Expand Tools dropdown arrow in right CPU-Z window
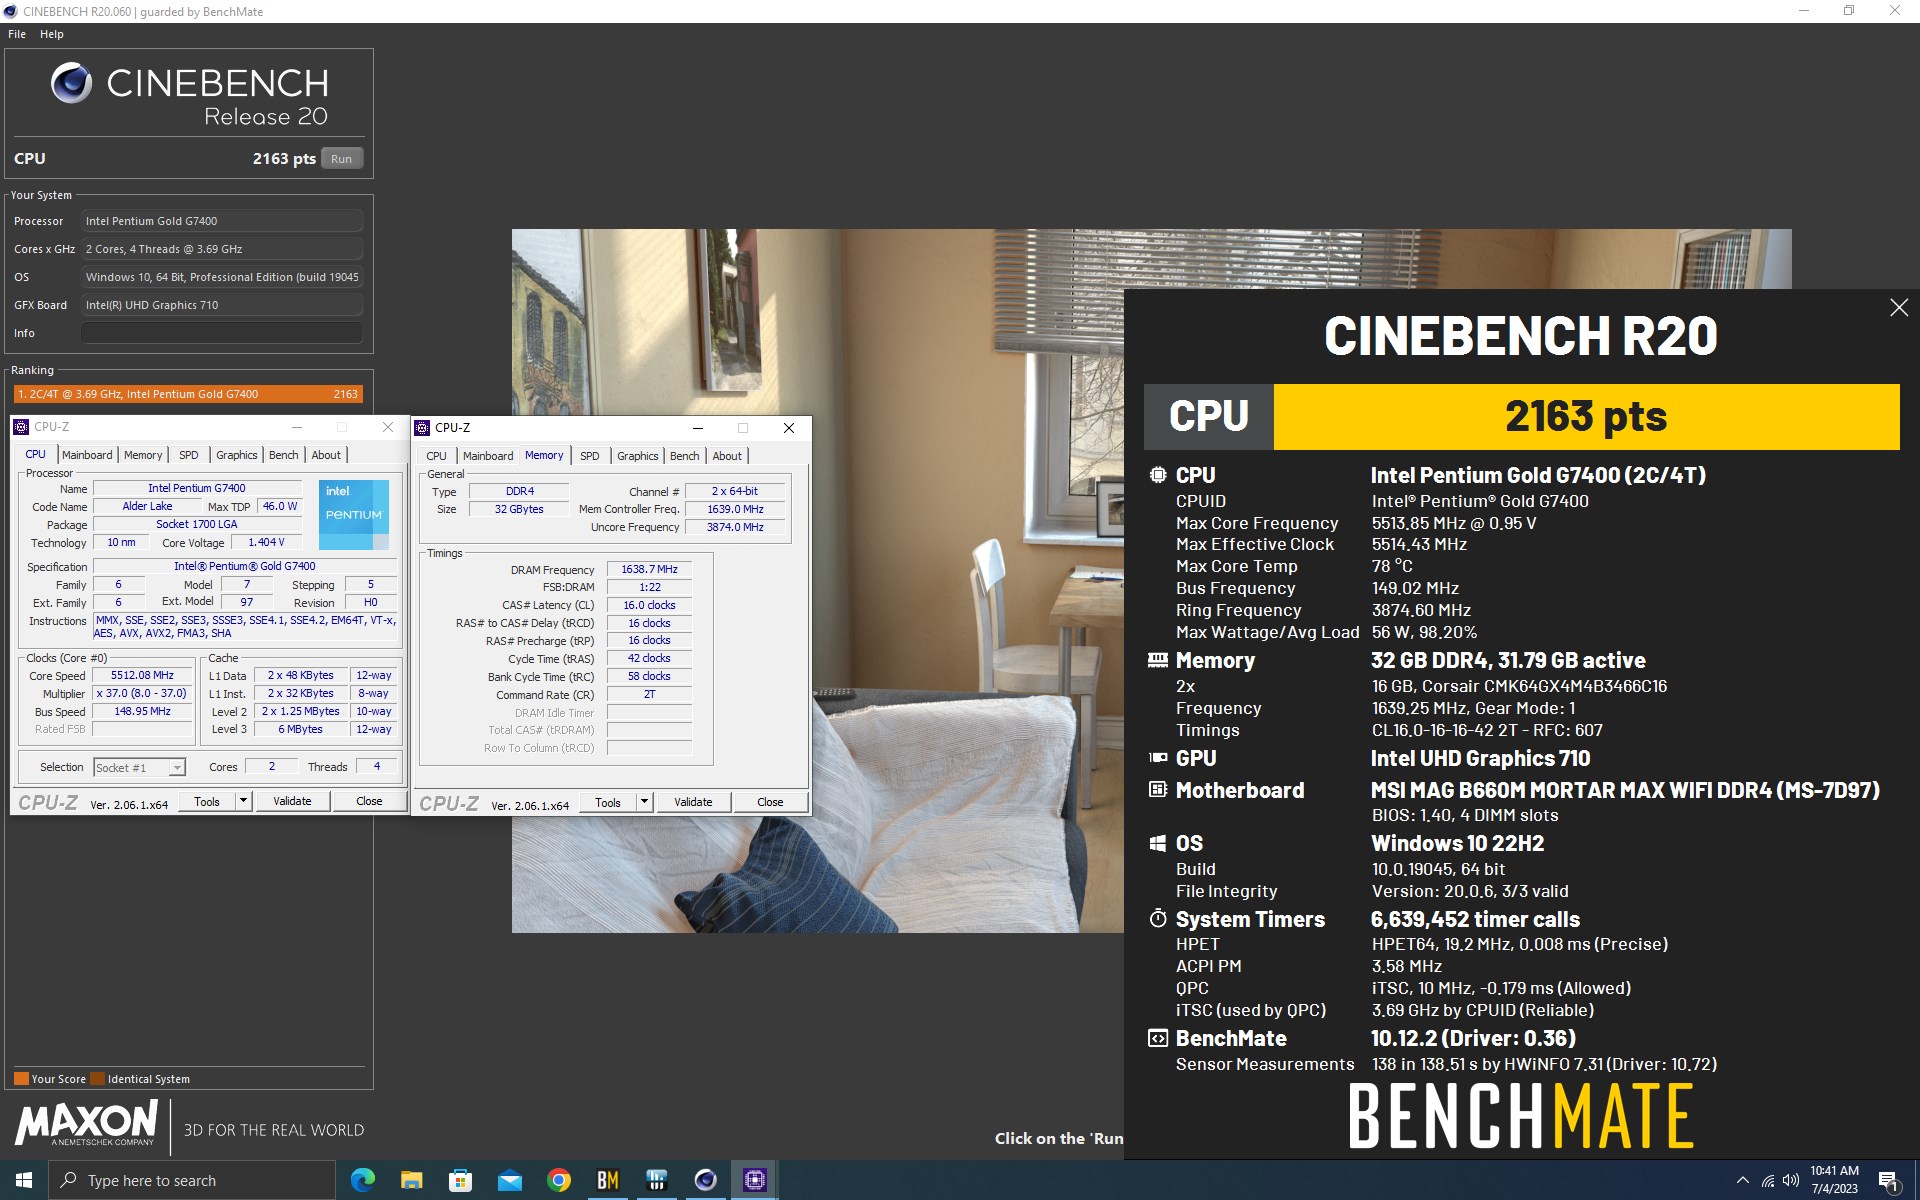Viewport: 1920px width, 1200px height. pos(644,802)
